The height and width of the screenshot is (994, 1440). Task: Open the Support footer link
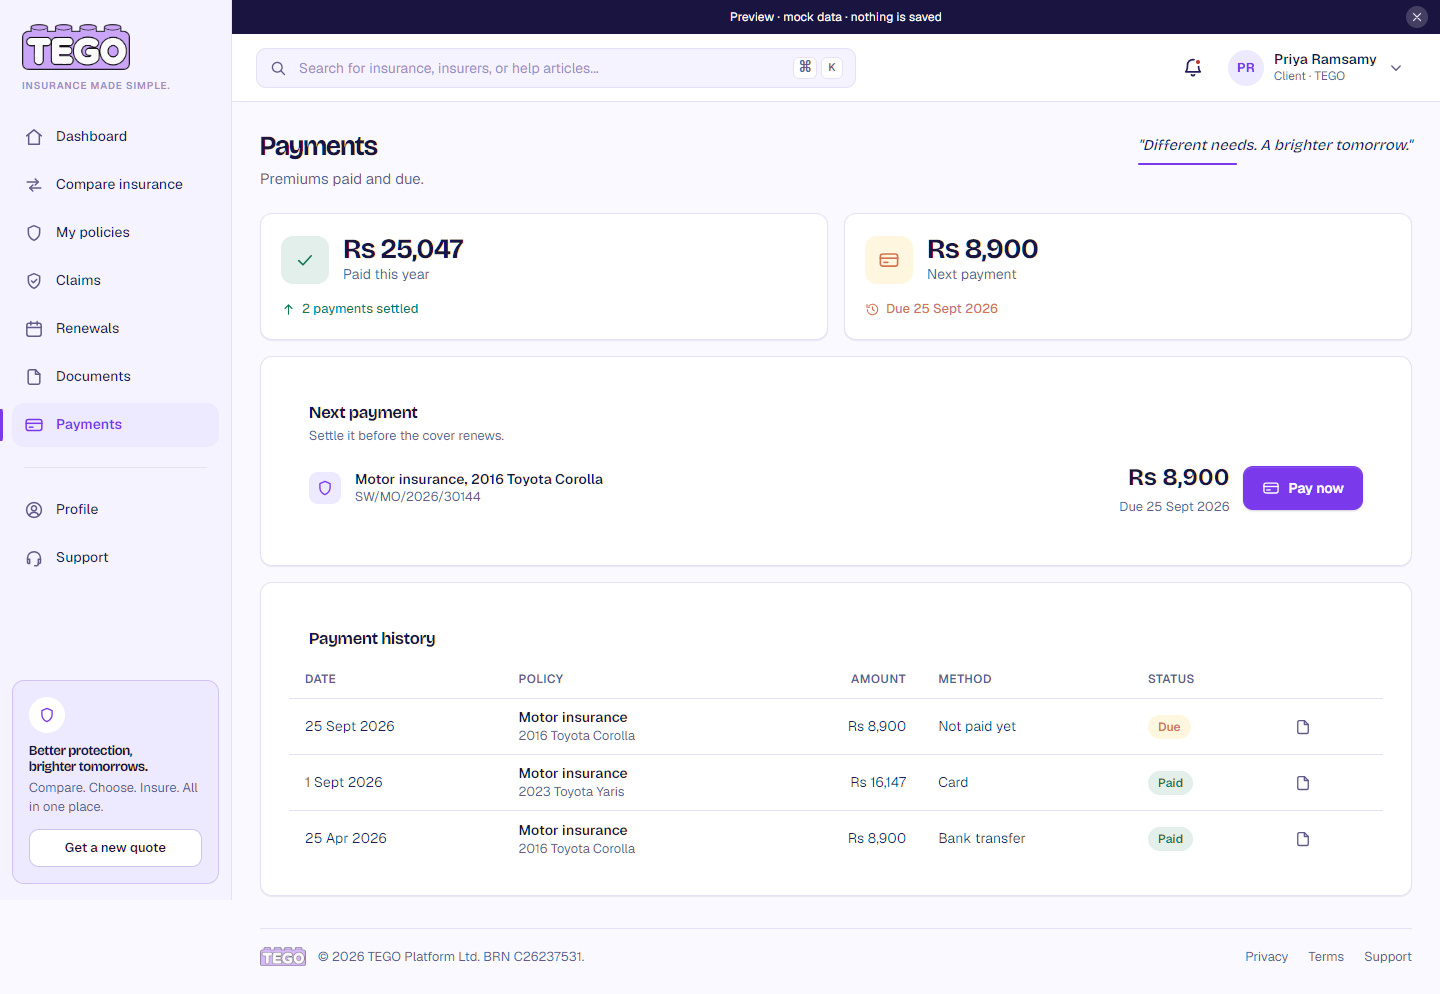pyautogui.click(x=1388, y=957)
